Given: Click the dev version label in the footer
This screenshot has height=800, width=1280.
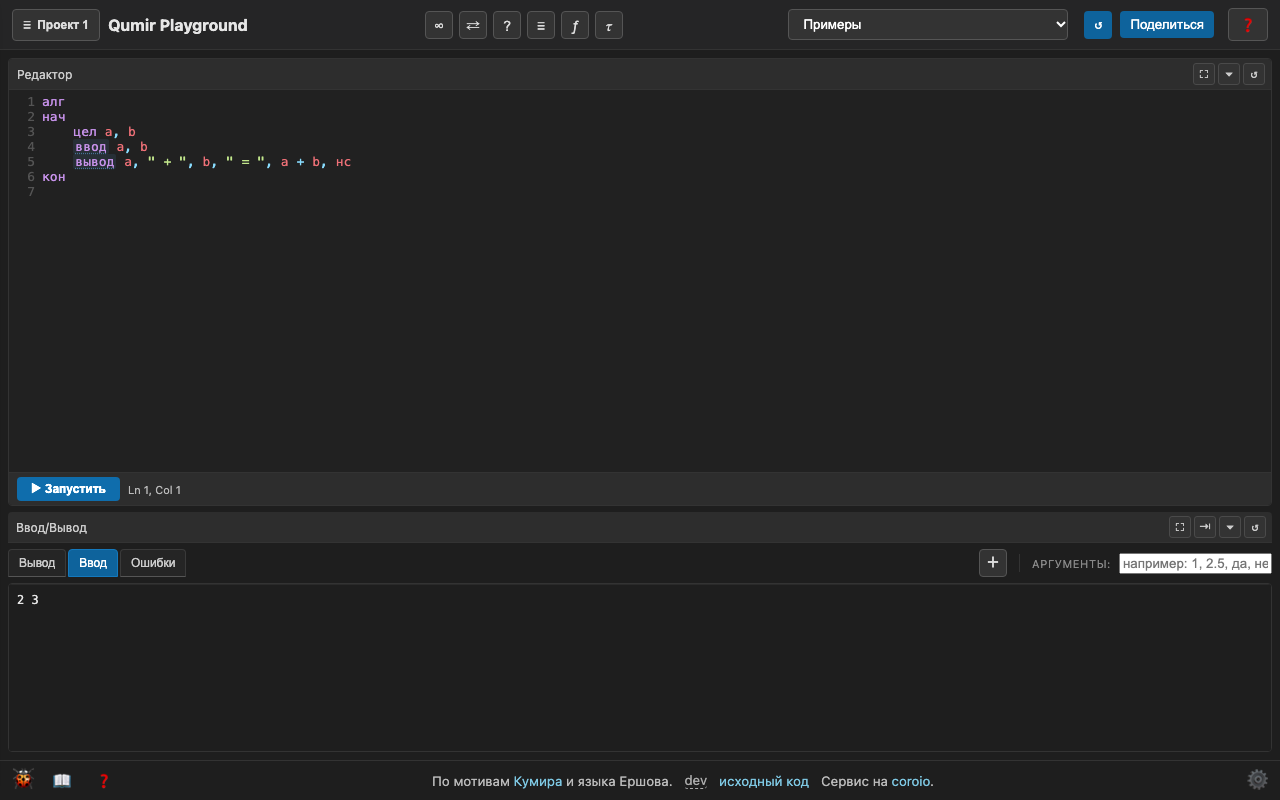Looking at the screenshot, I should [696, 781].
